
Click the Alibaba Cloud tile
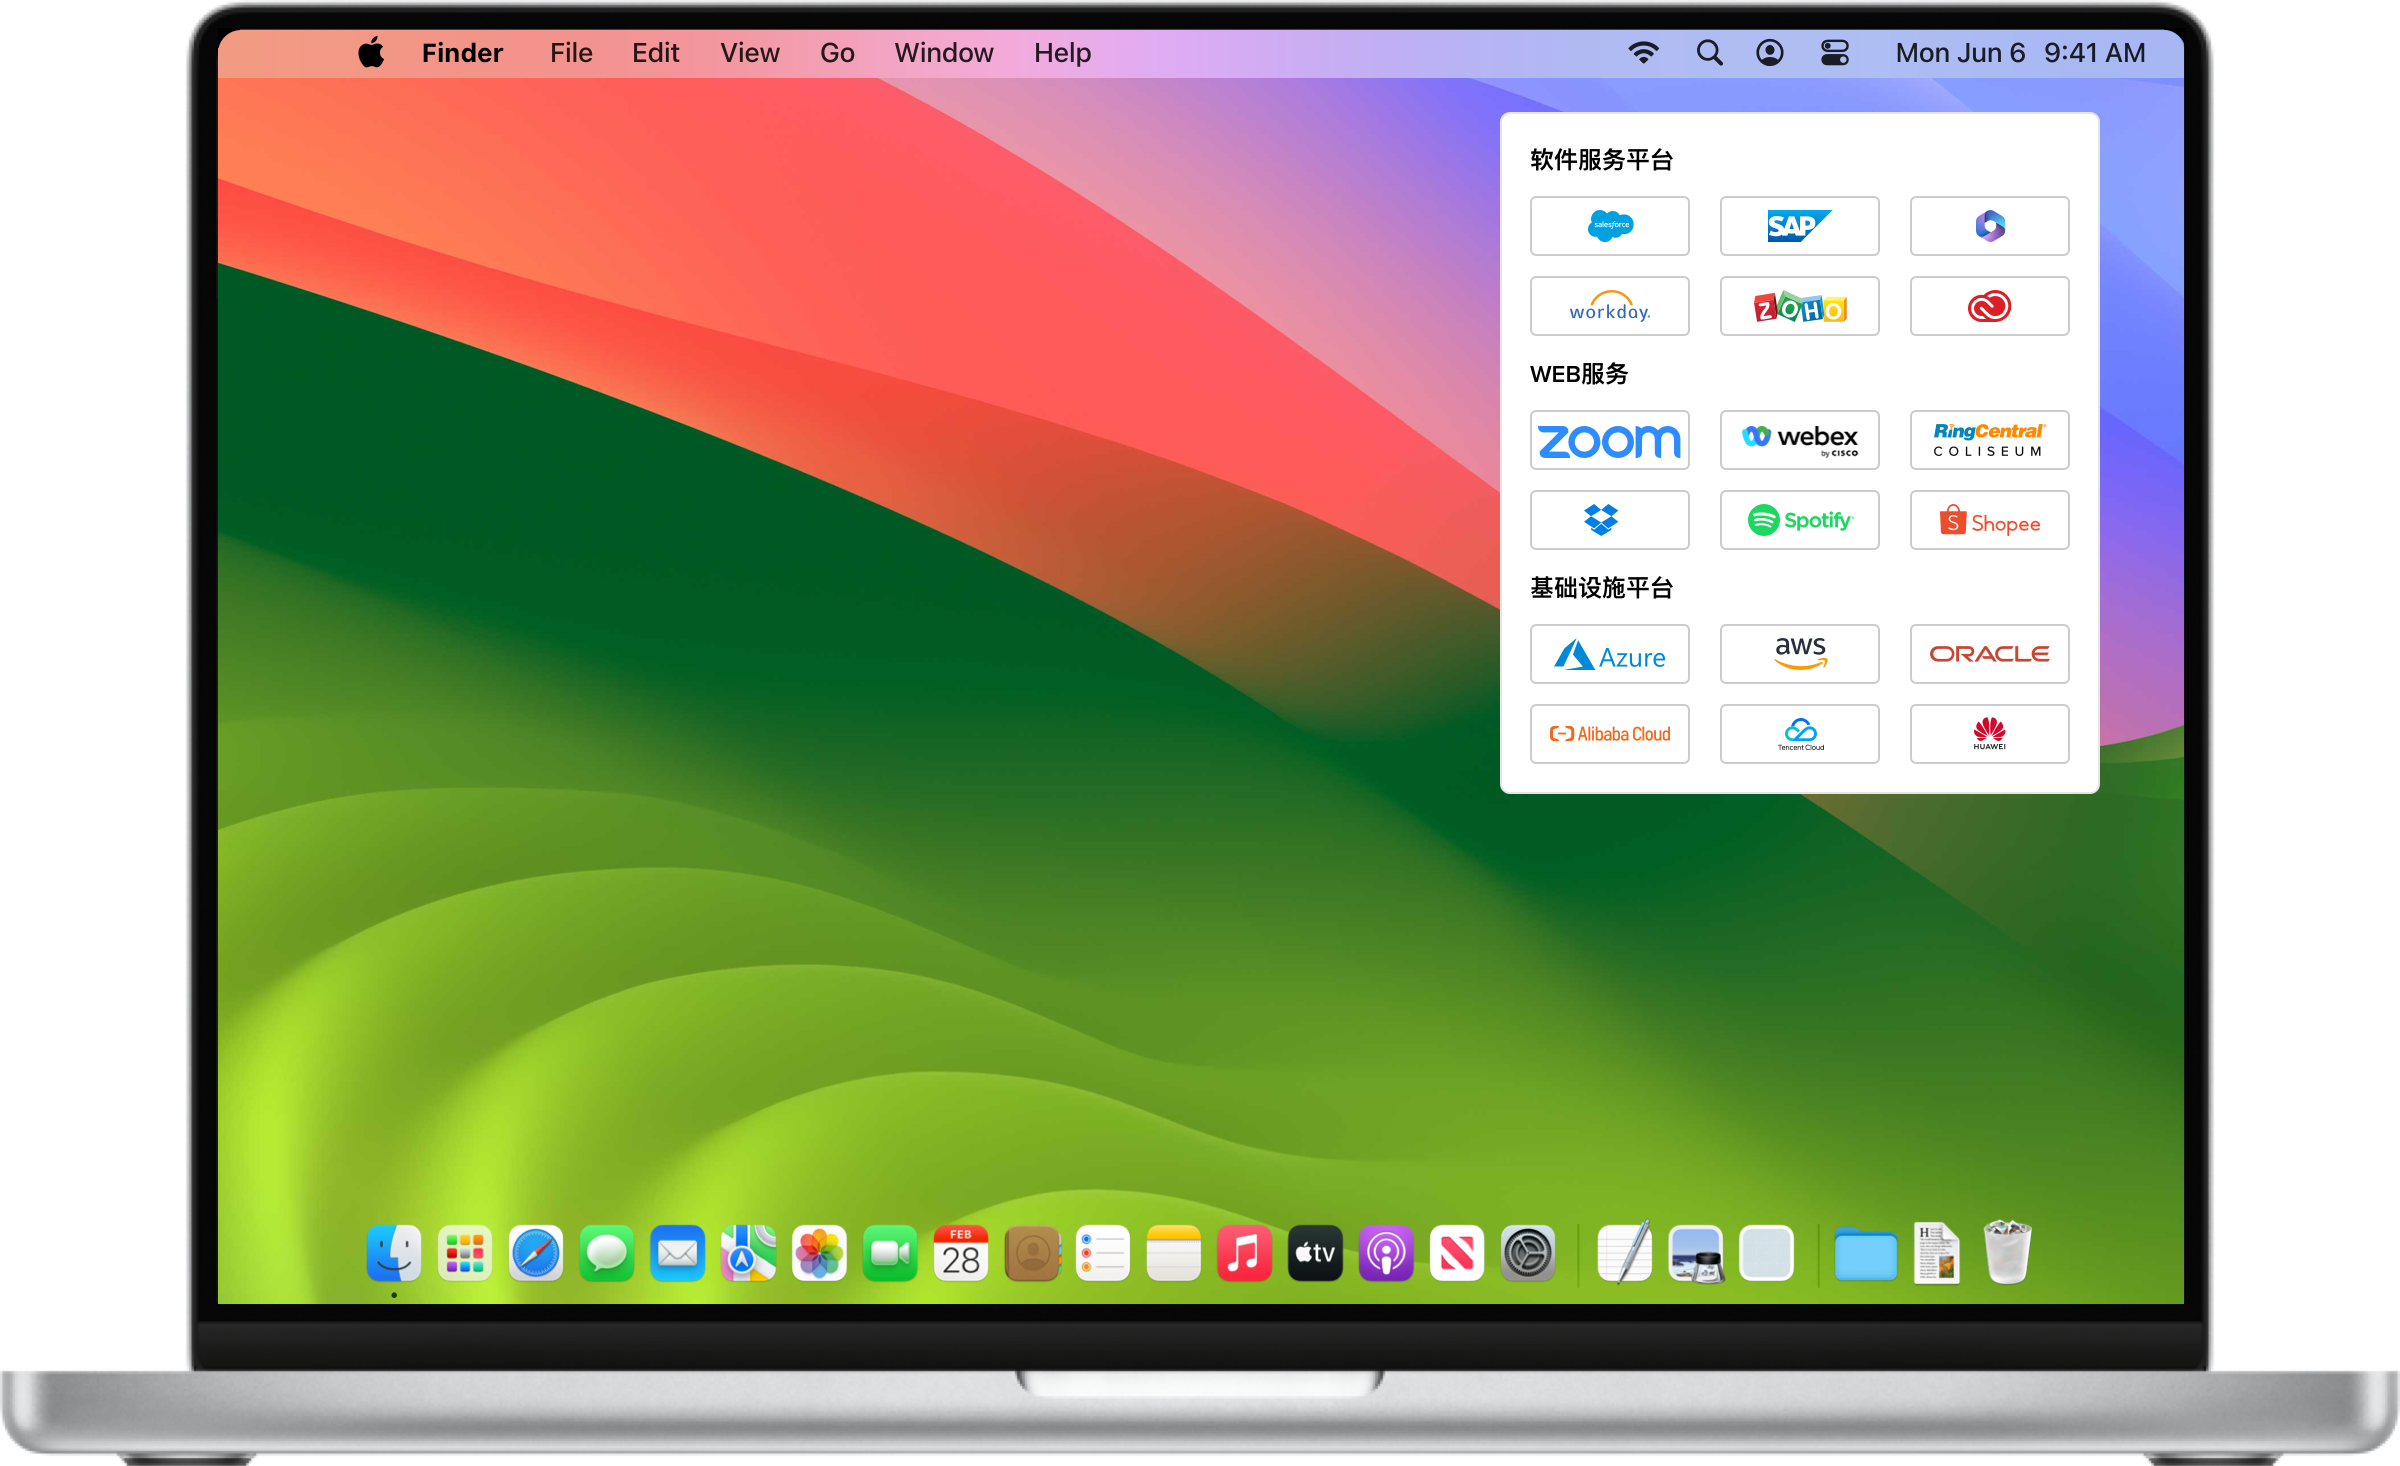pyautogui.click(x=1609, y=734)
